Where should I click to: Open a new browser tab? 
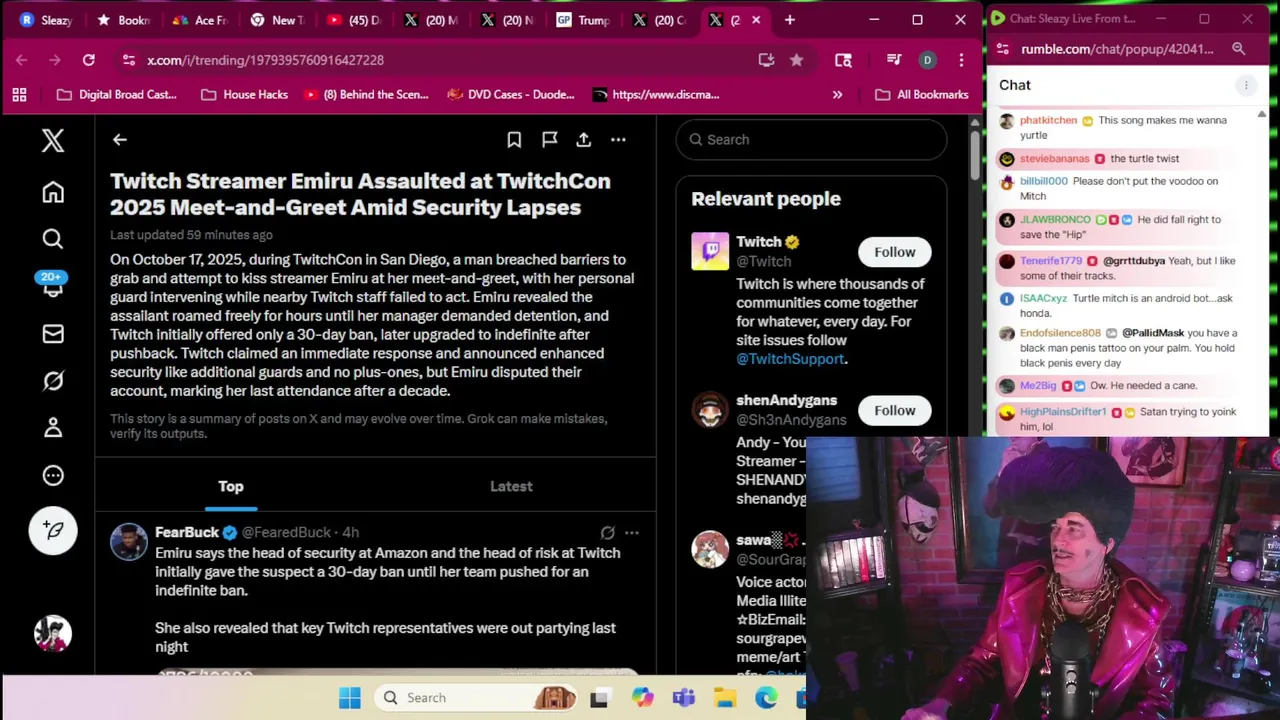pyautogui.click(x=789, y=20)
